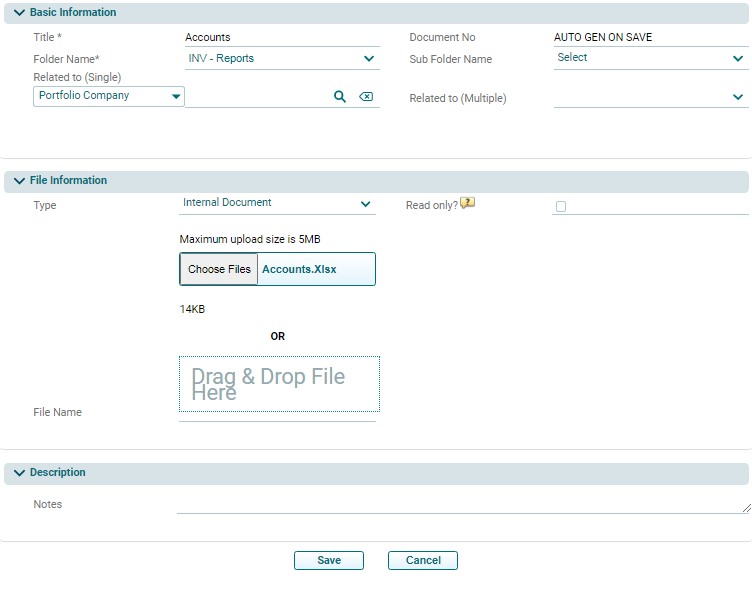Toggle the Read only checkbox
This screenshot has width=752, height=592.
[561, 207]
